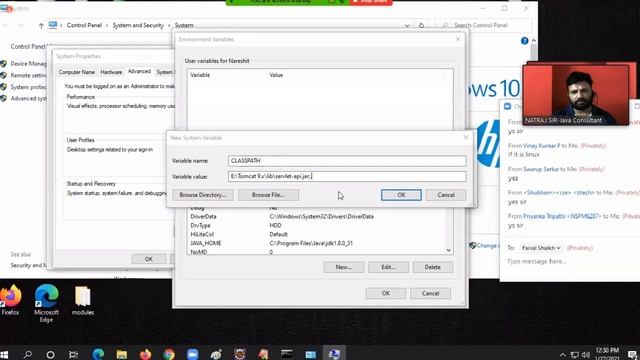The height and width of the screenshot is (360, 640).
Task: Expand the address bar history dropdown
Action: [x=407, y=26]
